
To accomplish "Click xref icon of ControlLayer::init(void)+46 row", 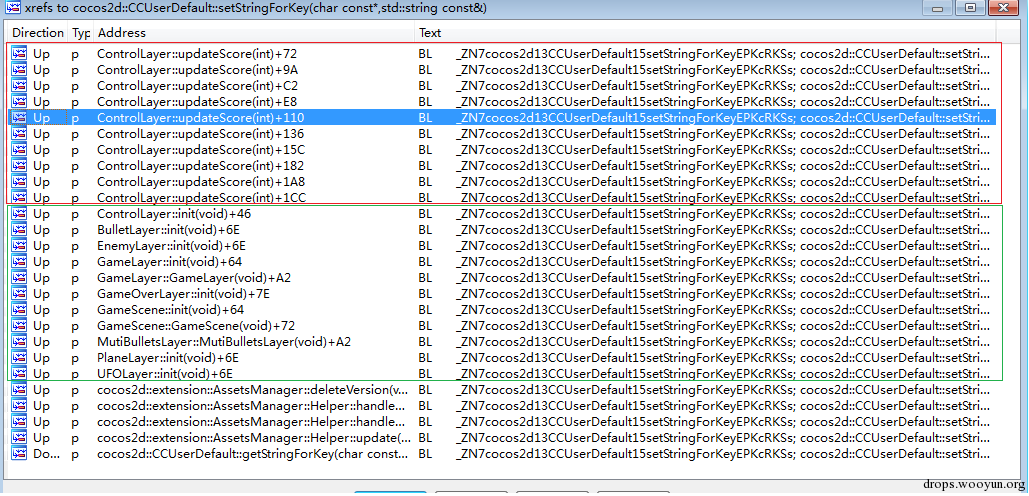I will tap(18, 214).
